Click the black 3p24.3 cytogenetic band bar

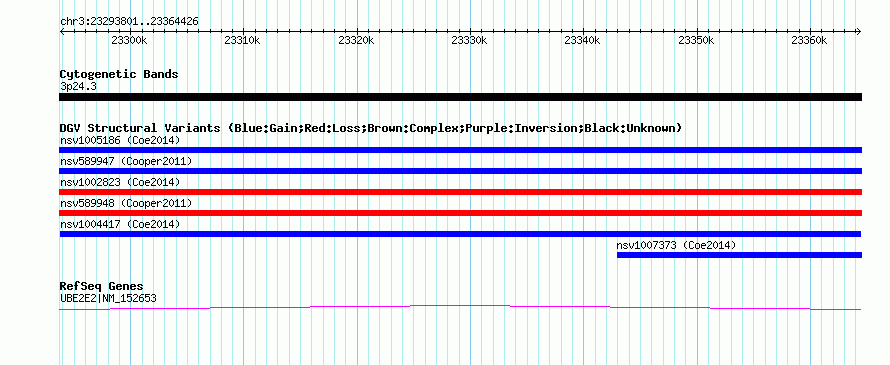coord(460,97)
